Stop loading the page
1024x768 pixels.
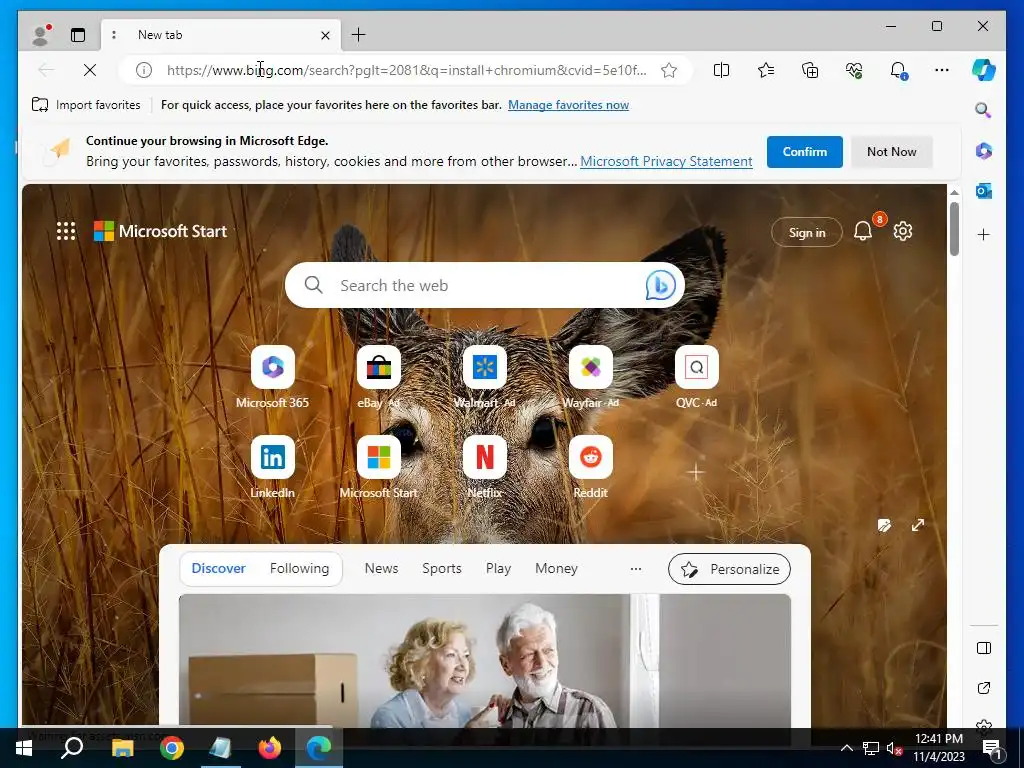coord(90,70)
